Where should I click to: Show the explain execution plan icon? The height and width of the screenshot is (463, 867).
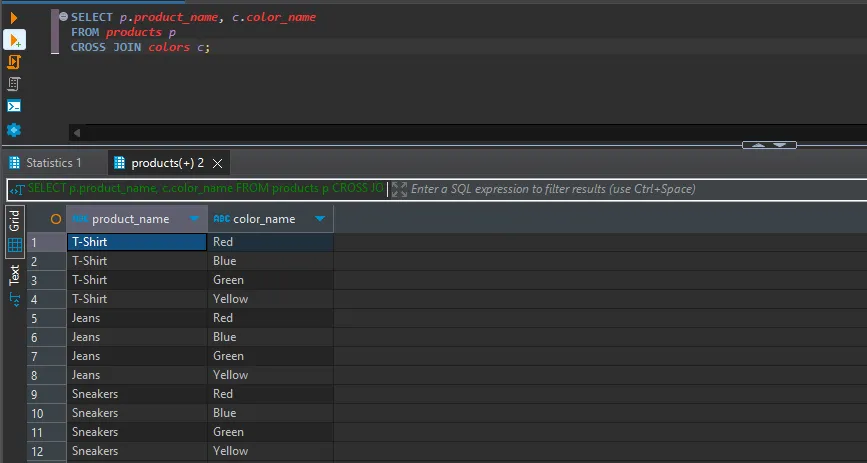[14, 84]
